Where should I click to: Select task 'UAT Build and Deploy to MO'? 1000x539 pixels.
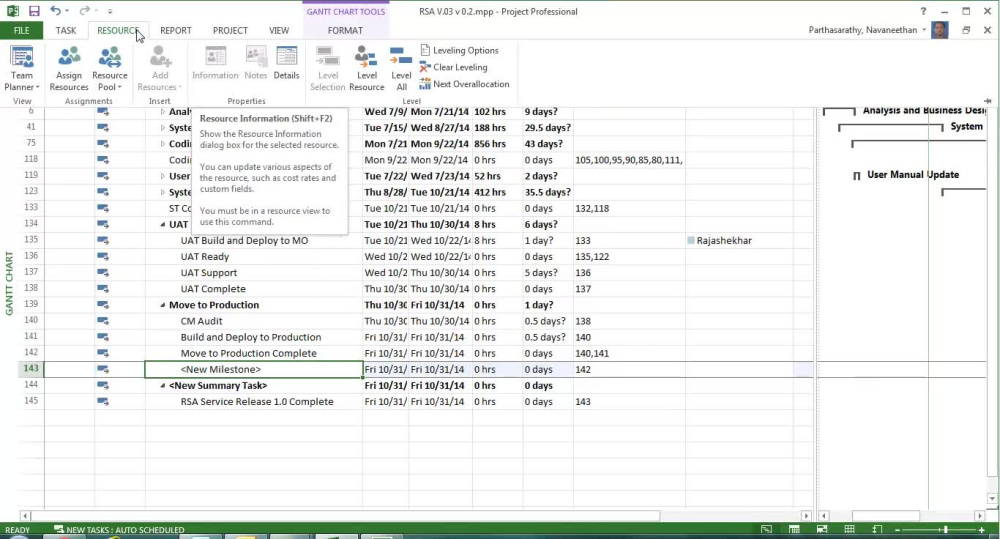coord(244,240)
